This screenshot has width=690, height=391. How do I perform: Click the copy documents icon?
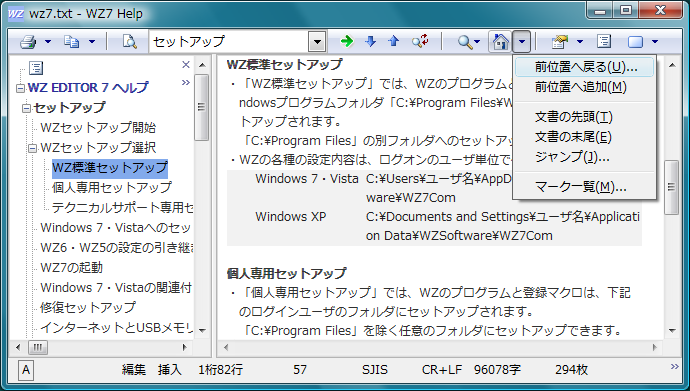71,42
